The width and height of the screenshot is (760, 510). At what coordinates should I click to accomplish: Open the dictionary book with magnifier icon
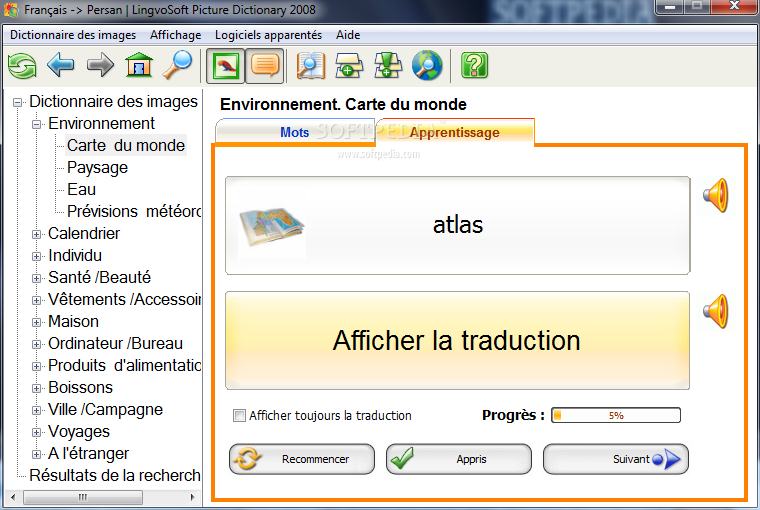[x=310, y=65]
